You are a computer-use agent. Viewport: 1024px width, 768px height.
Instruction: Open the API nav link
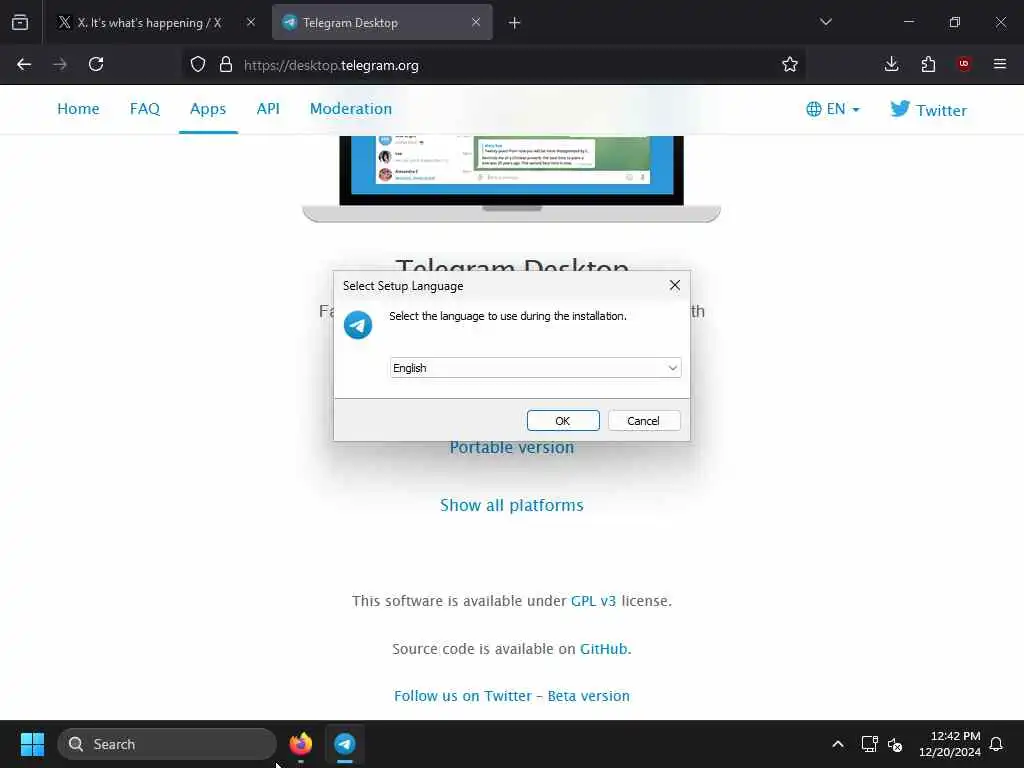tap(268, 109)
